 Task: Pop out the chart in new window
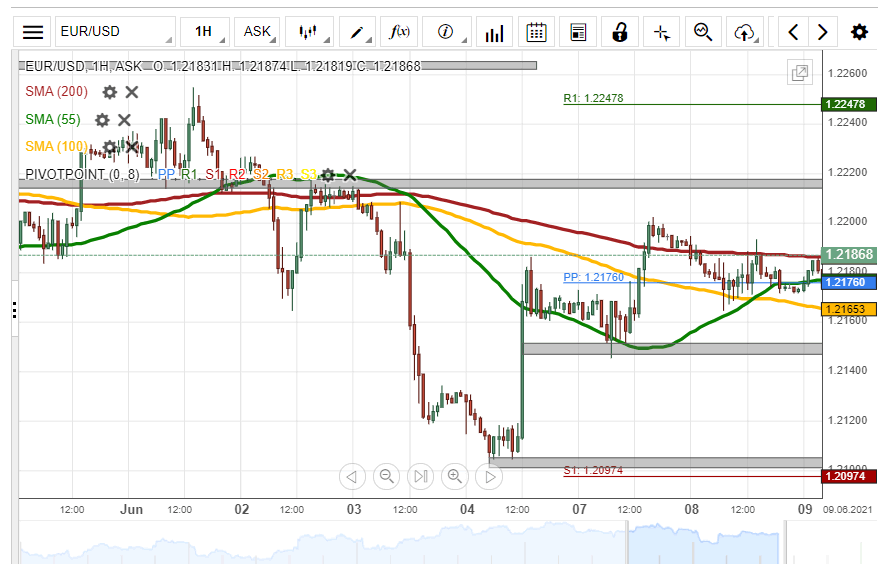(800, 72)
